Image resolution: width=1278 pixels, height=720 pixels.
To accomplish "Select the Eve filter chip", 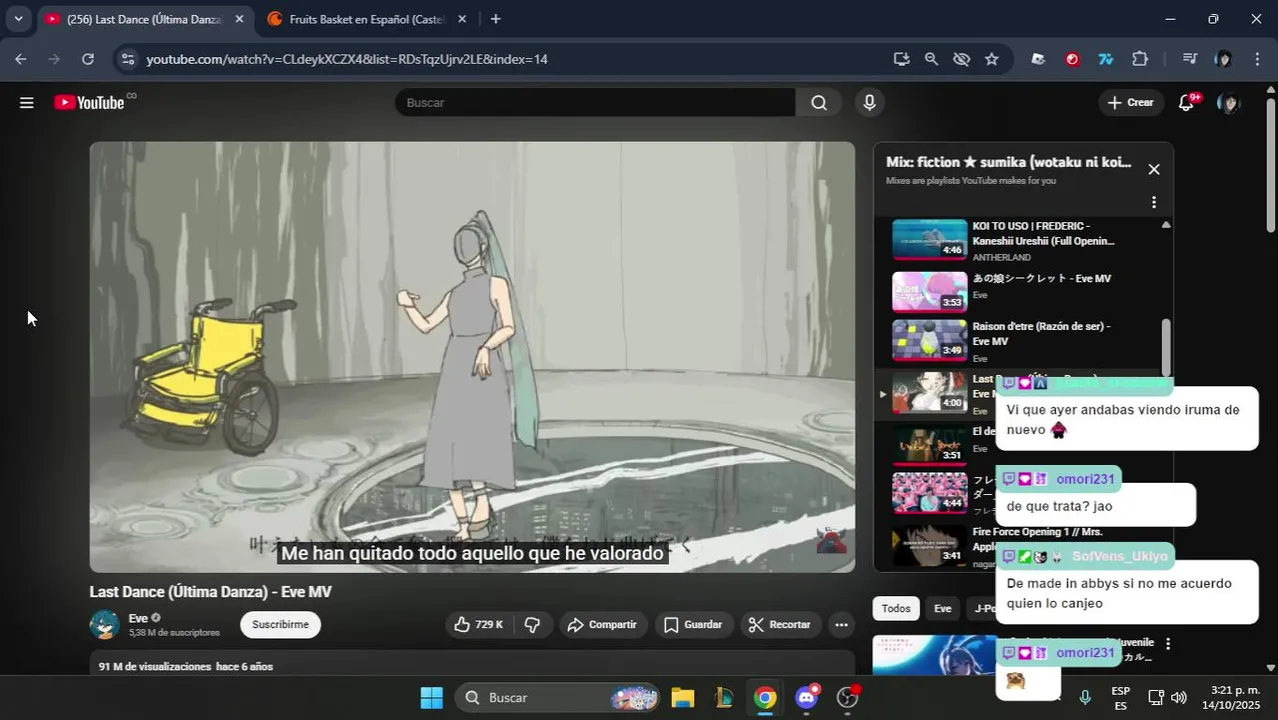I will click(943, 608).
